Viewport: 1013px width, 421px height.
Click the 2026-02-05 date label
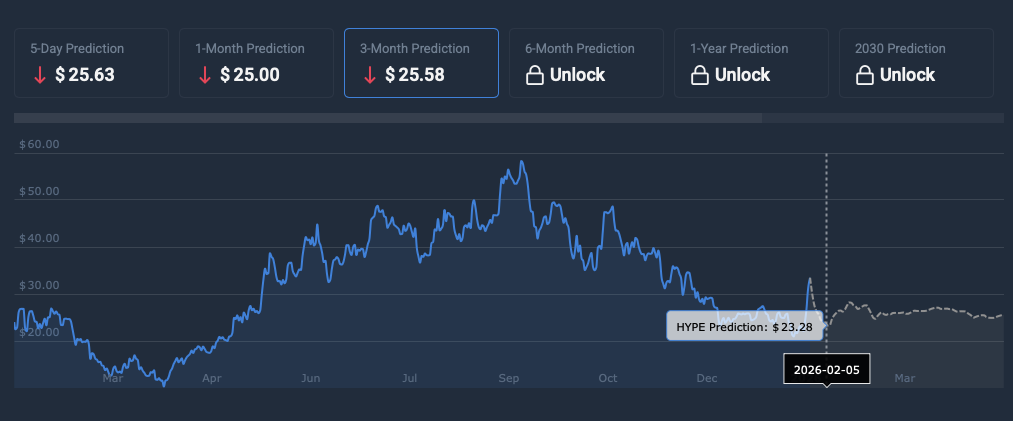825,369
